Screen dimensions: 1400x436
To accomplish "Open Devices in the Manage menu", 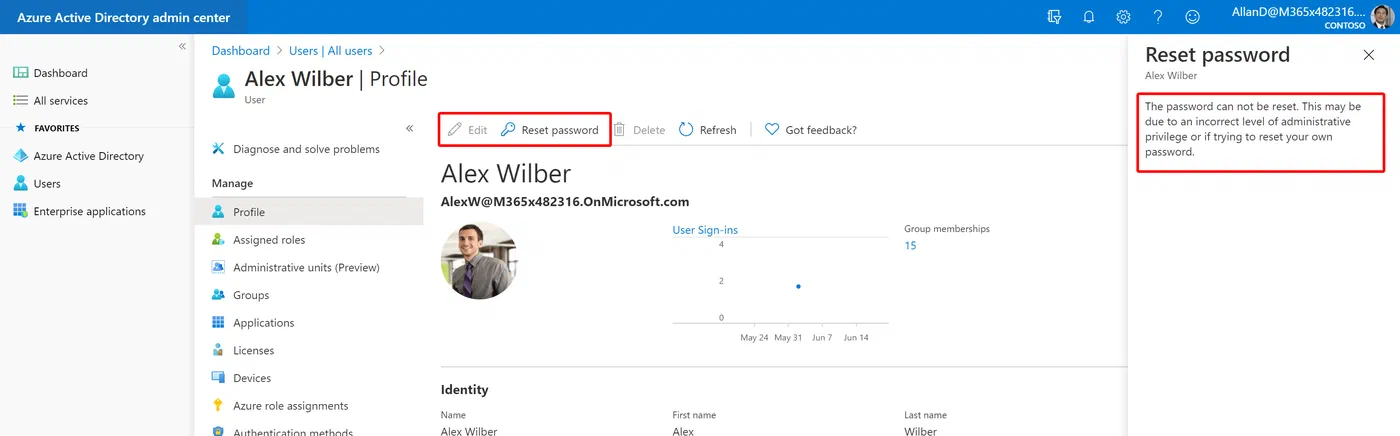I will click(252, 378).
